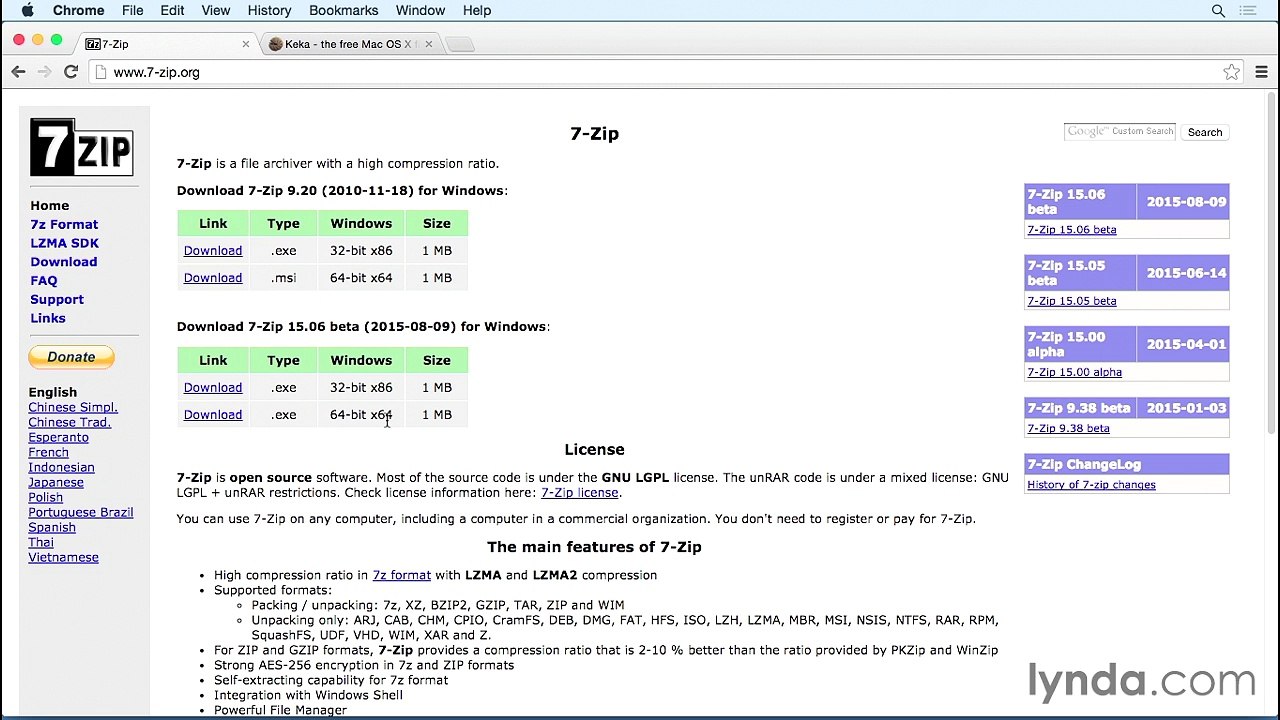Image resolution: width=1280 pixels, height=720 pixels.
Task: Open the Help menu
Action: tap(477, 10)
